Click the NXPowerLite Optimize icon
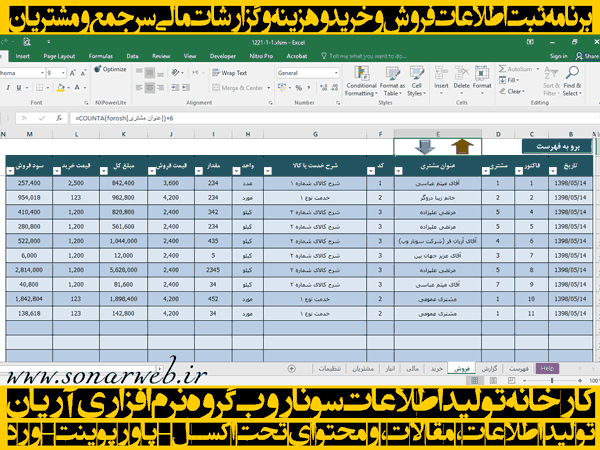600x450 pixels. pyautogui.click(x=98, y=69)
